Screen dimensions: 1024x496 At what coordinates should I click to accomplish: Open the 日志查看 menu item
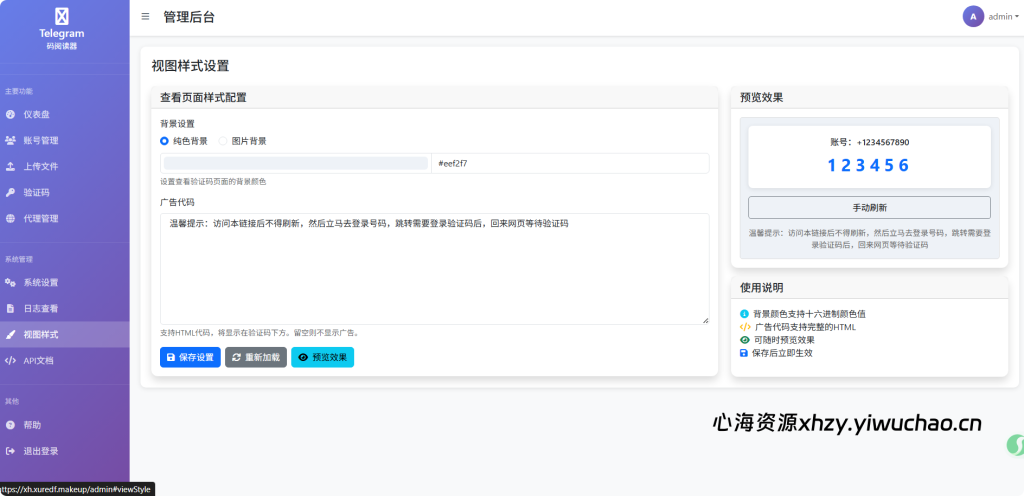[40, 308]
